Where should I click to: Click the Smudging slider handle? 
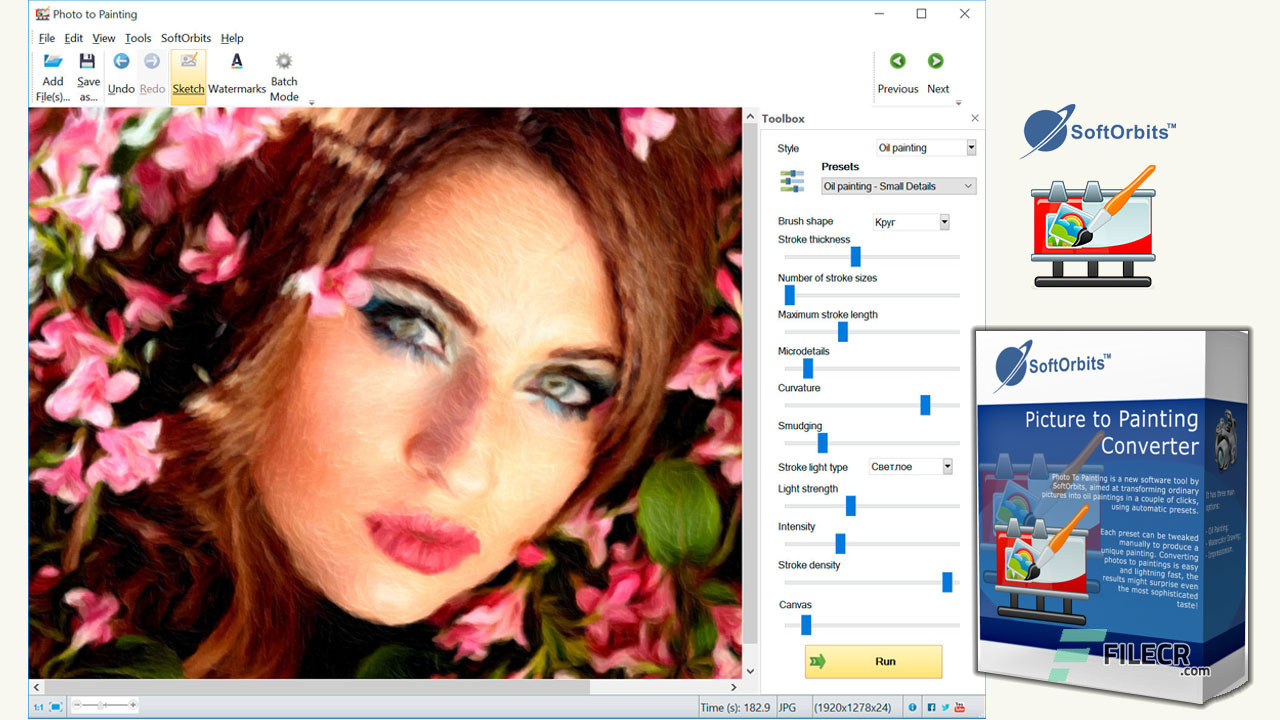point(822,443)
